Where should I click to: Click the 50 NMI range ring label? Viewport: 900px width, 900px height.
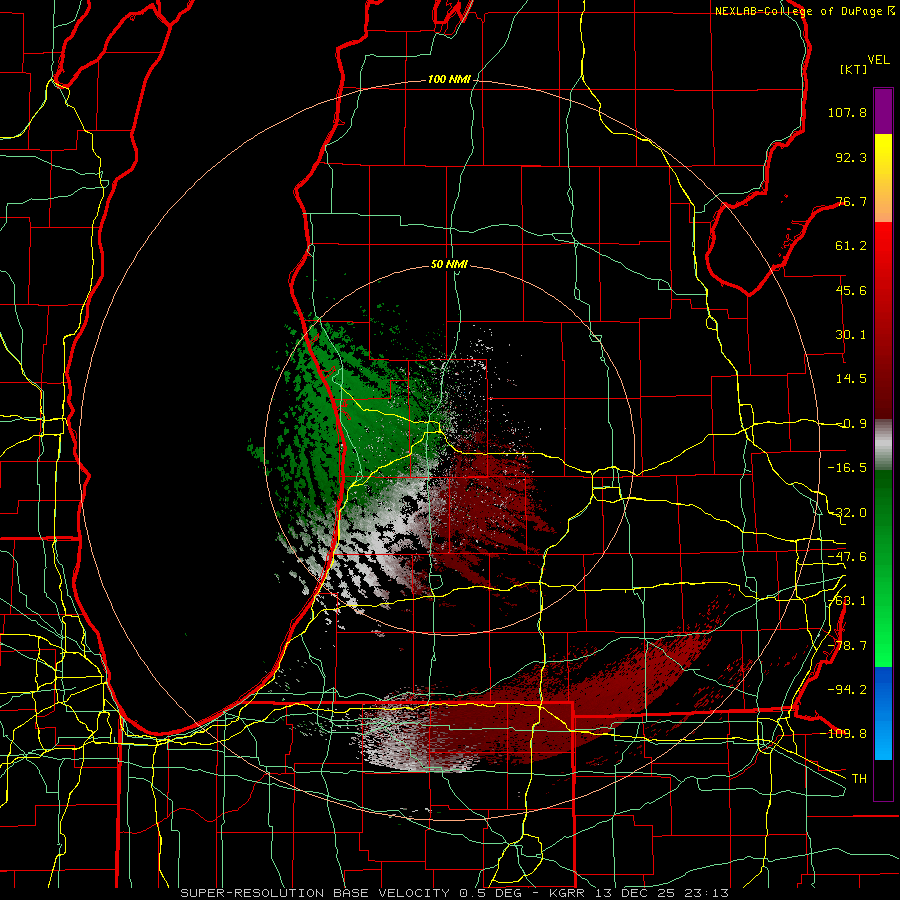[449, 265]
